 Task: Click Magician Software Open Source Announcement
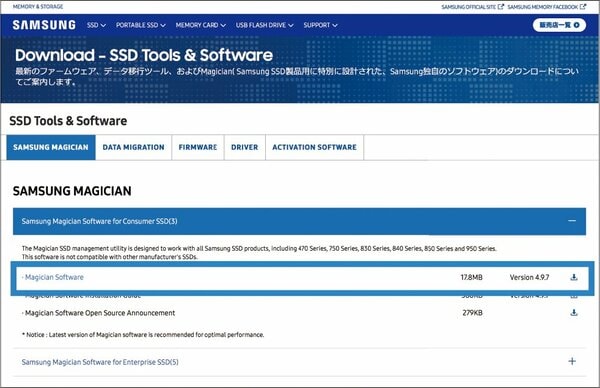[100, 313]
